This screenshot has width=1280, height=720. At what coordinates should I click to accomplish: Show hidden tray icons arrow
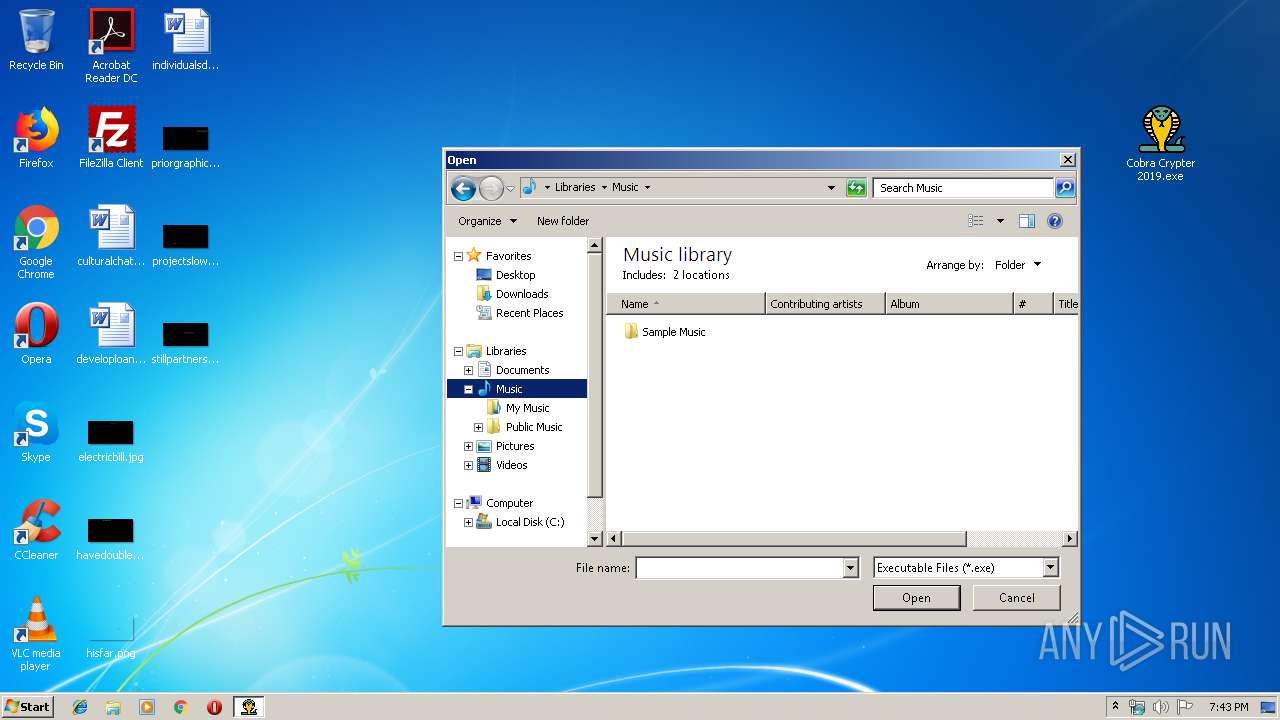(1115, 707)
